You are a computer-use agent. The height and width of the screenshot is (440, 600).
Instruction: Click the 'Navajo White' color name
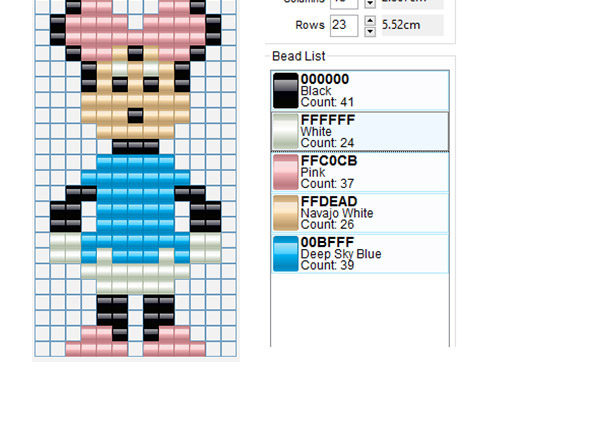[x=337, y=213]
